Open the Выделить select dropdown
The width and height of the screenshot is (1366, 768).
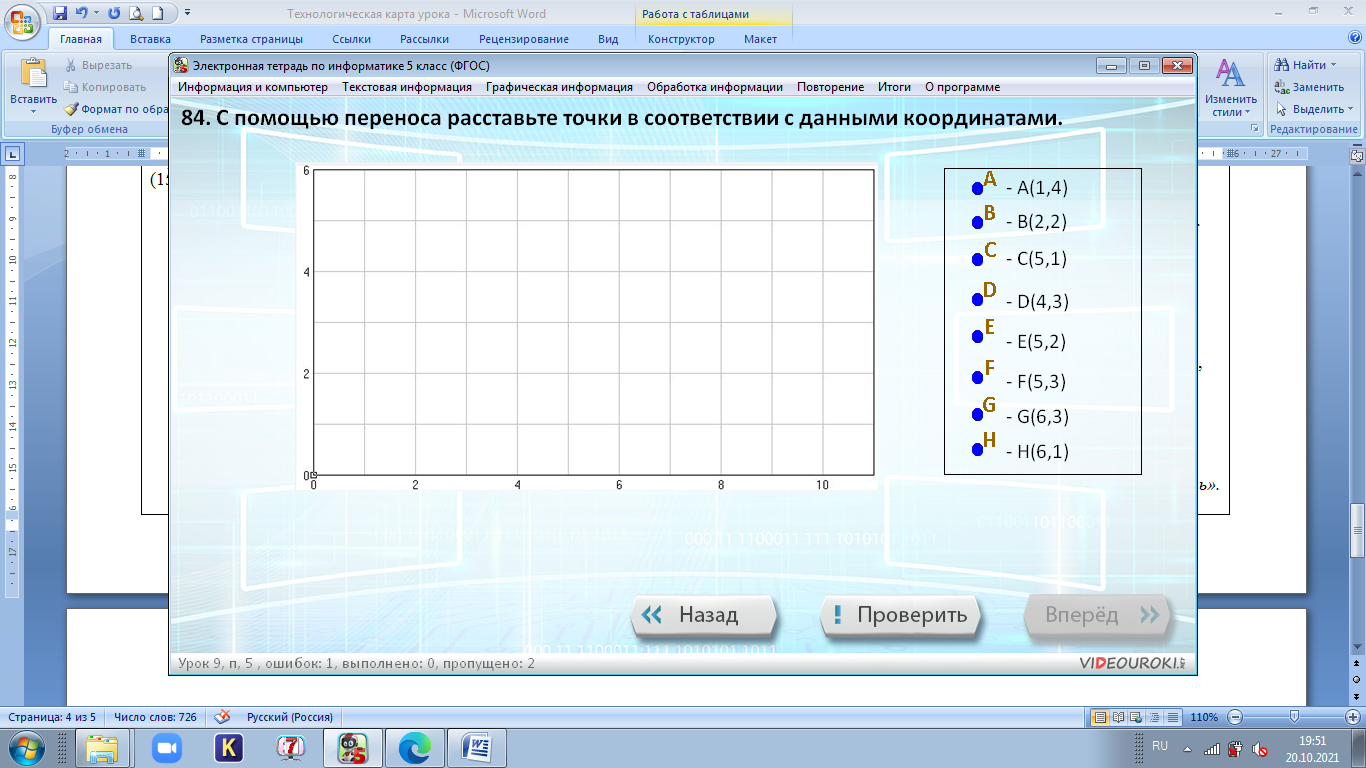point(1314,109)
